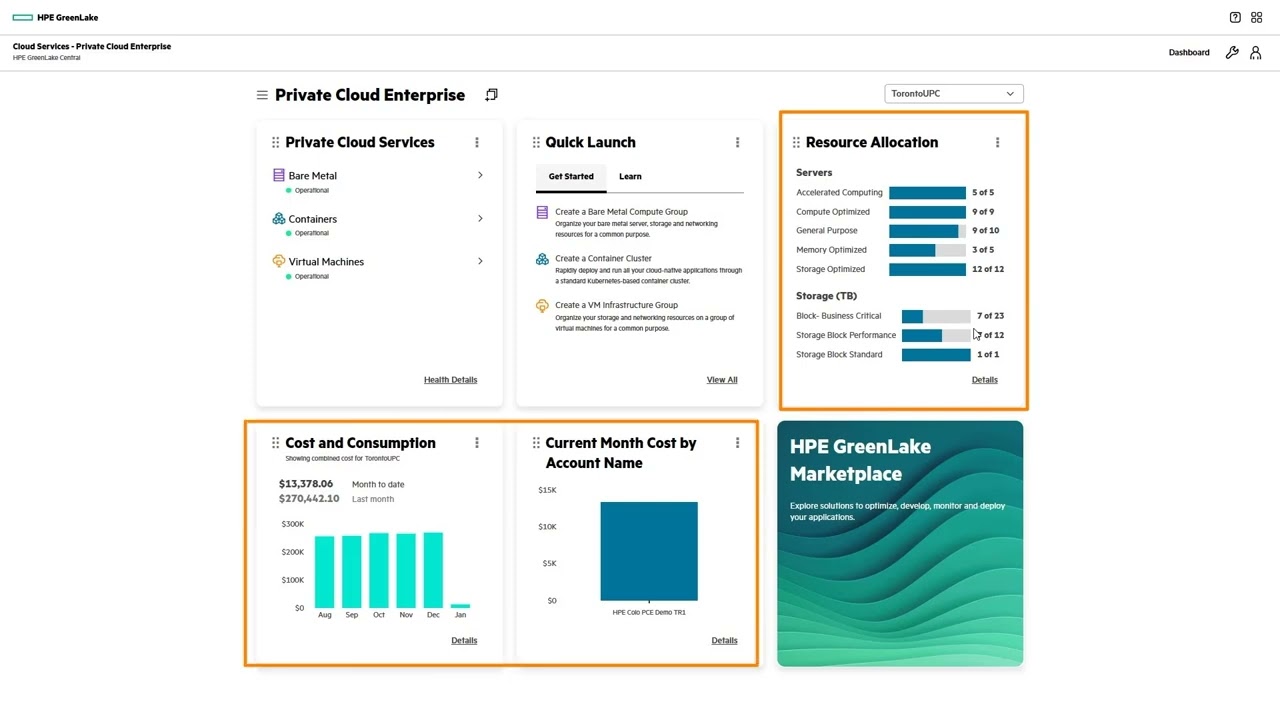This screenshot has height=720, width=1280.
Task: Click the Aug bar in cost chart
Action: 325,572
